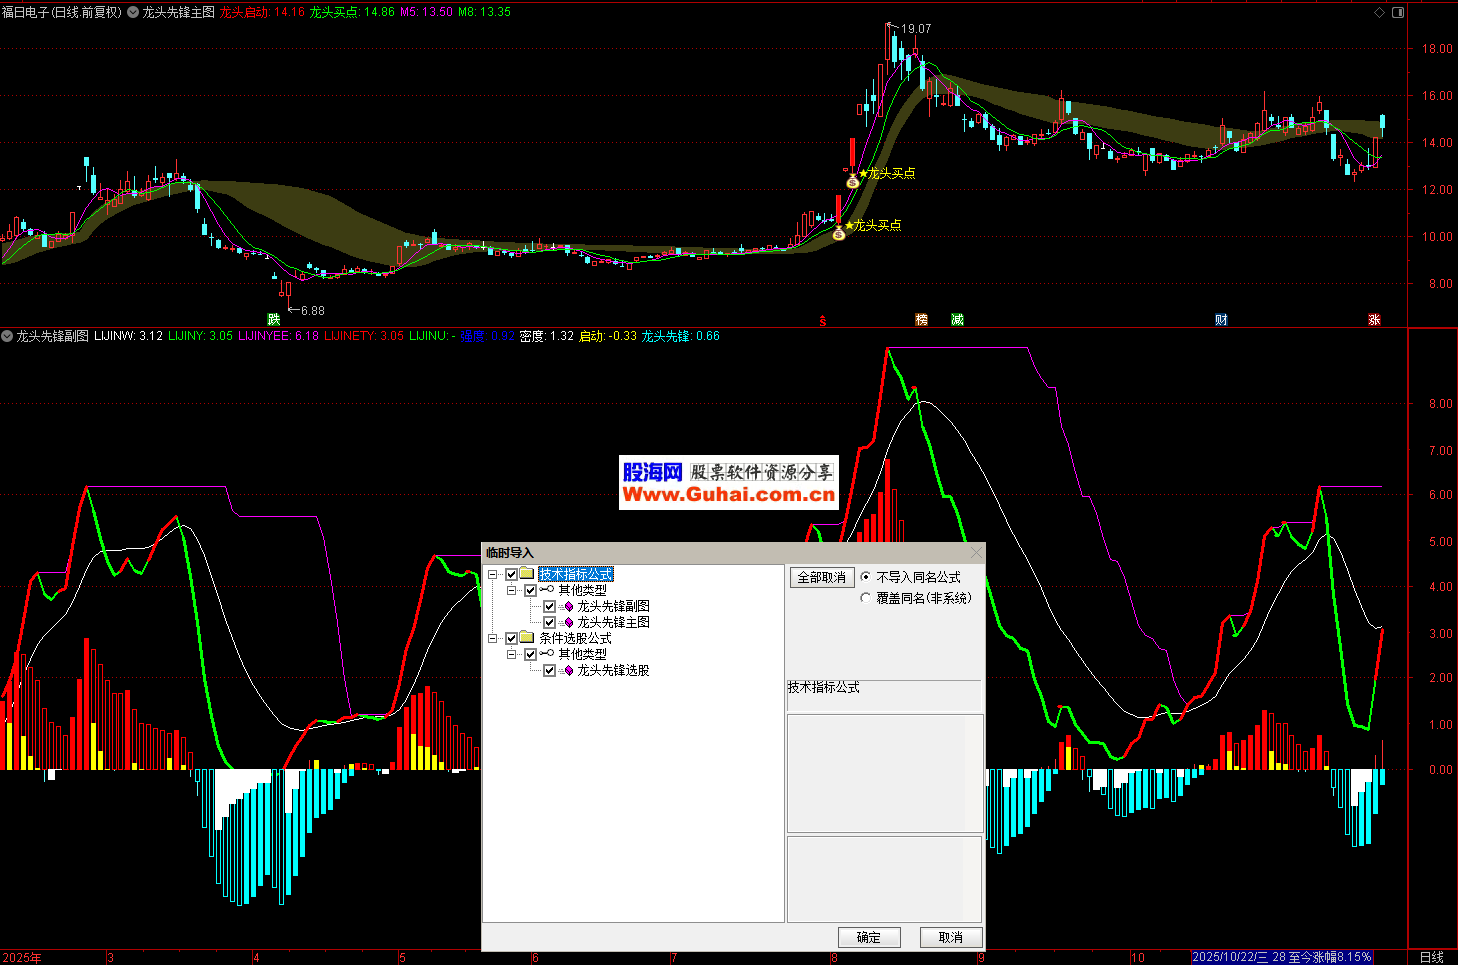The height and width of the screenshot is (965, 1458).
Task: Select 龙头先锋主图 tree item
Action: (x=612, y=622)
